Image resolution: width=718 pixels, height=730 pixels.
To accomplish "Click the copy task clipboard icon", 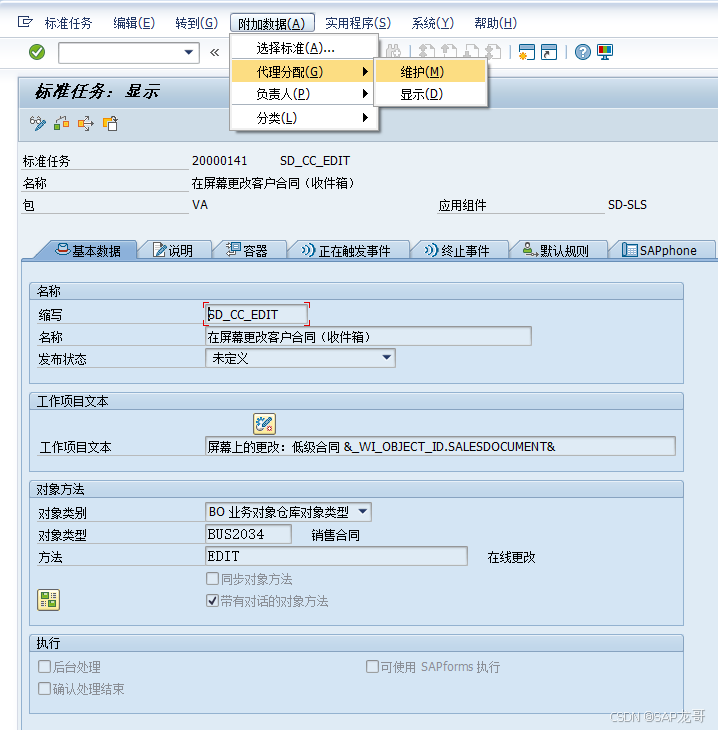I will [x=110, y=123].
